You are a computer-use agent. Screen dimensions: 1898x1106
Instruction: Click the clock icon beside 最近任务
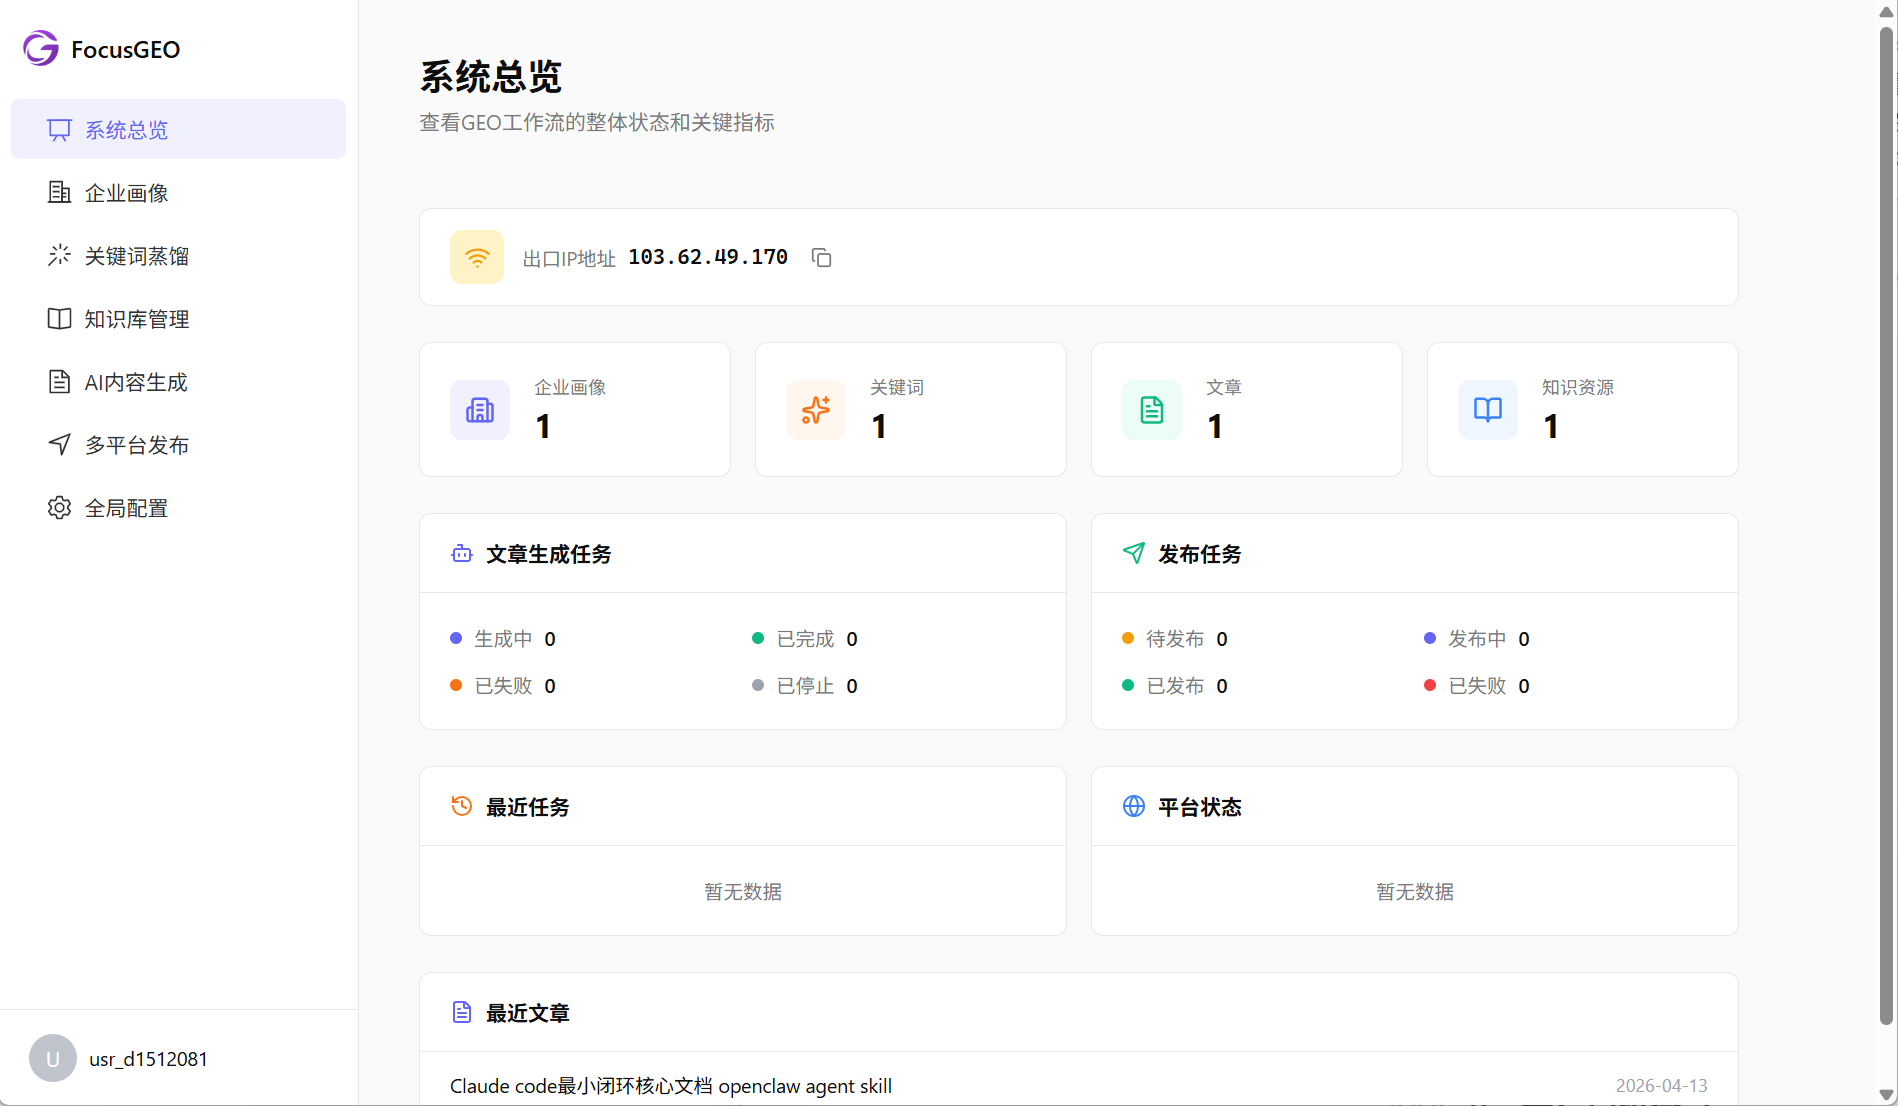pyautogui.click(x=461, y=806)
